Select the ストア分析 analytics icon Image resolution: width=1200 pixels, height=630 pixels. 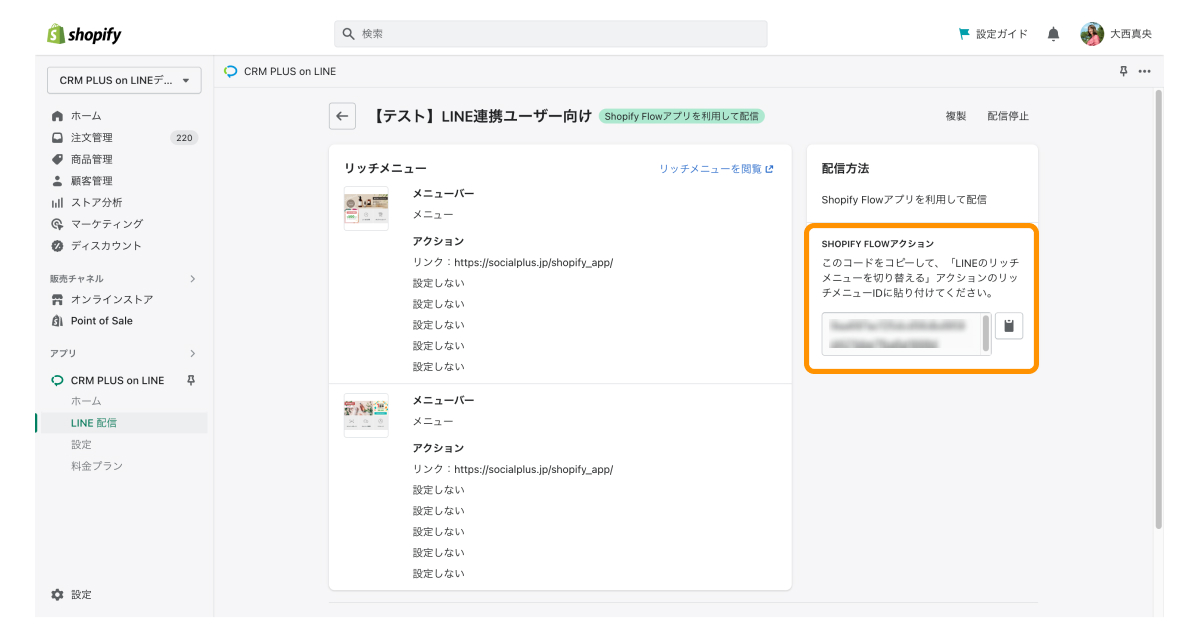point(56,202)
